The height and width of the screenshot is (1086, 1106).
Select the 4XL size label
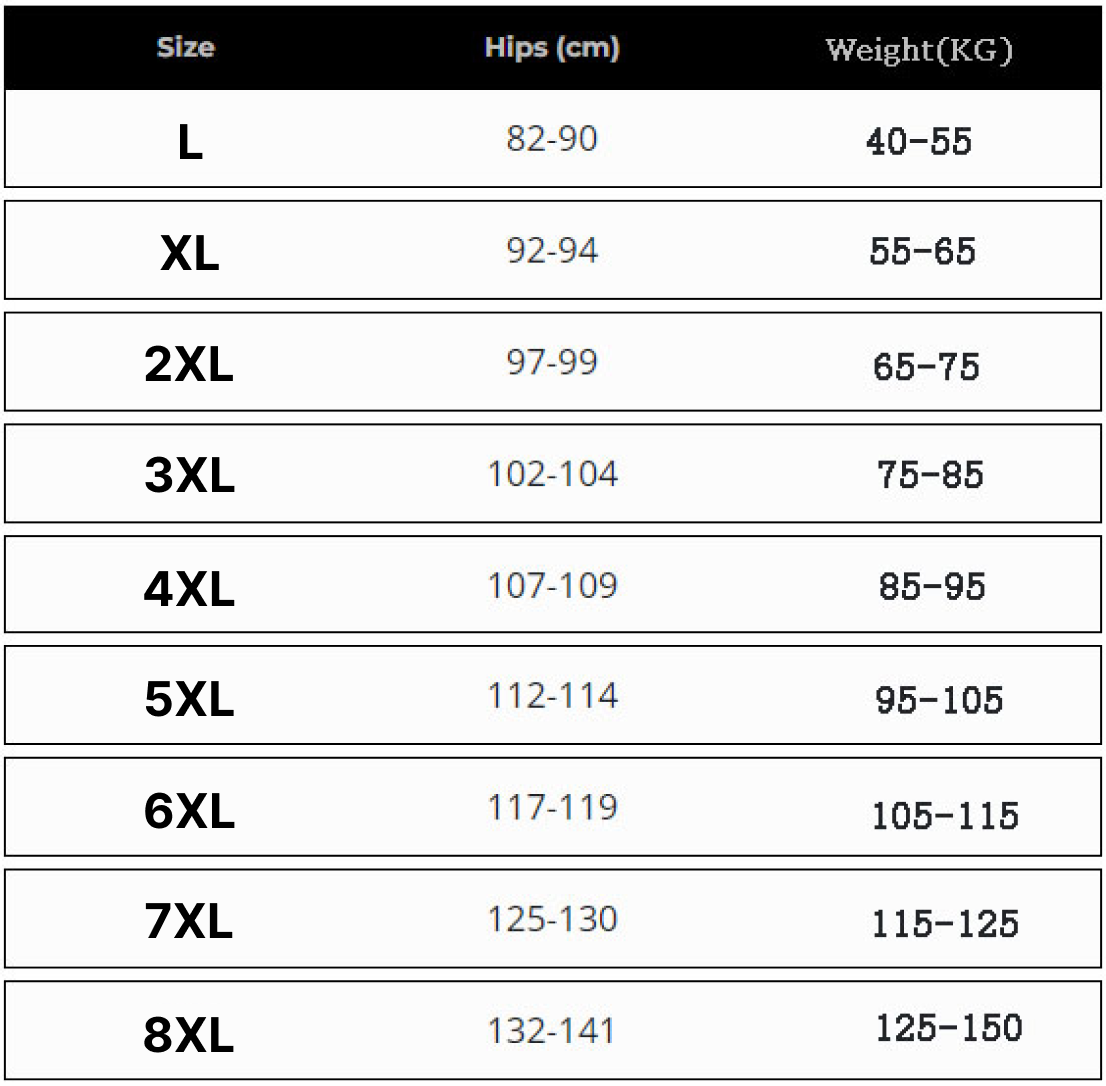point(189,589)
